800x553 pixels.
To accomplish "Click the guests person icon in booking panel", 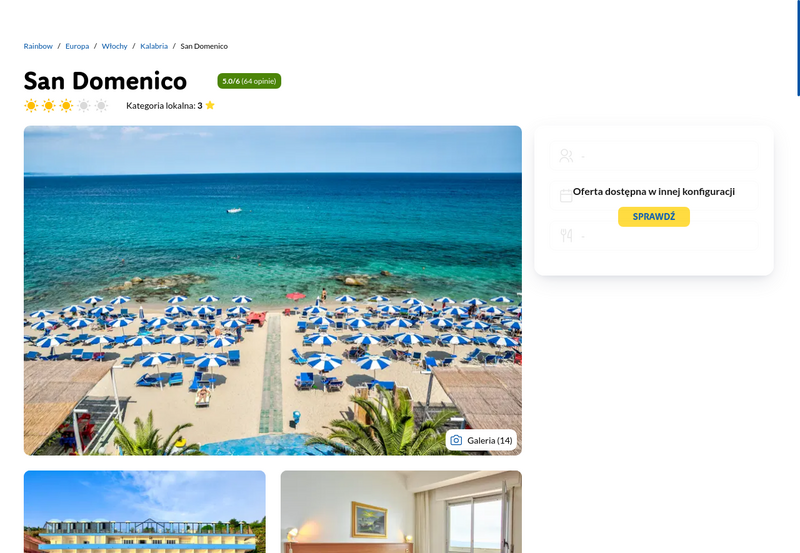I will (566, 156).
